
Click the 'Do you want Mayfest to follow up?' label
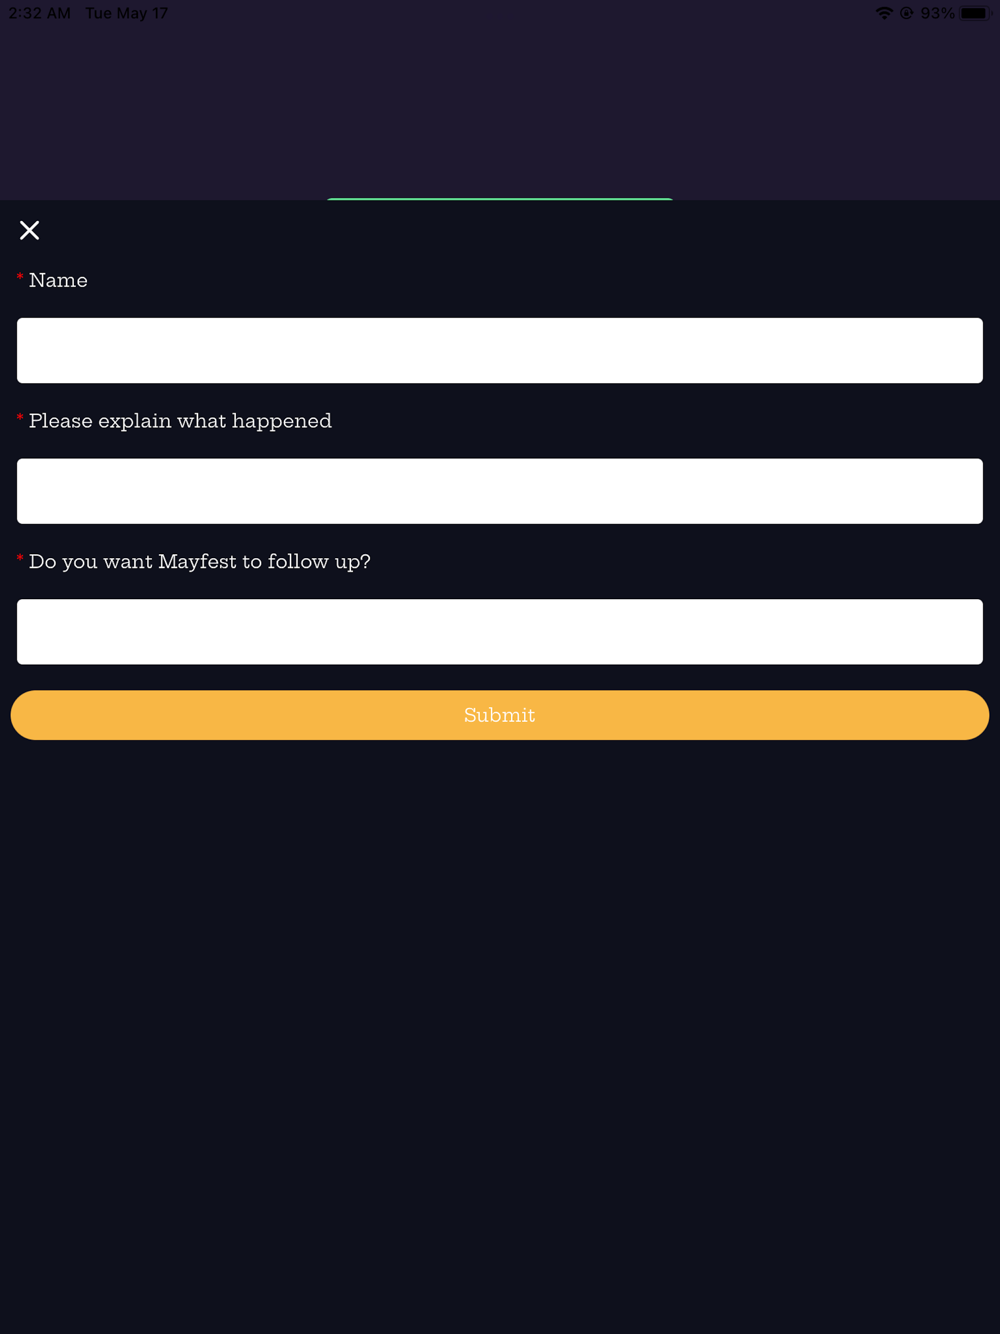pos(199,562)
